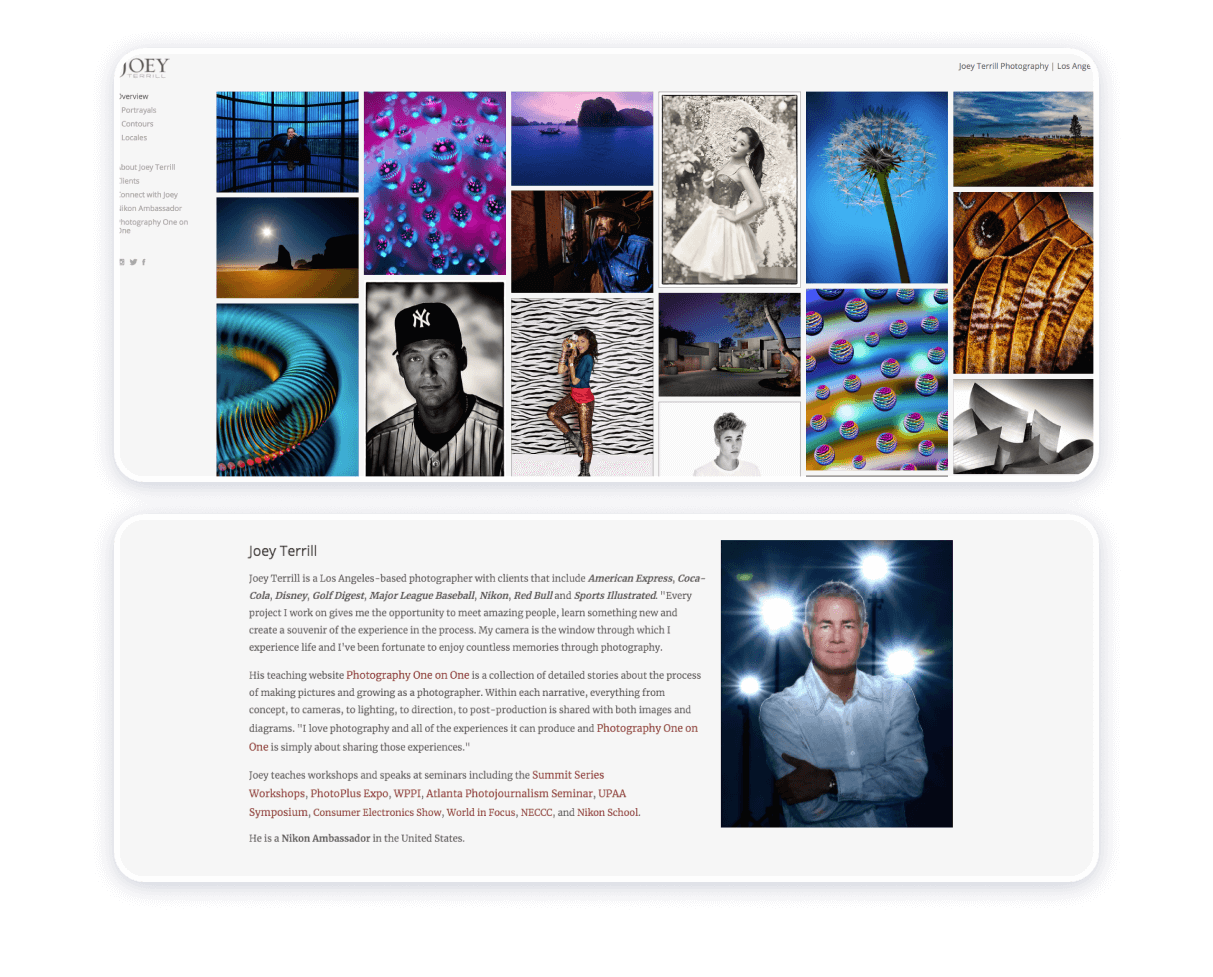Open the Justin Bieber photo
The width and height of the screenshot is (1213, 977).
[729, 440]
